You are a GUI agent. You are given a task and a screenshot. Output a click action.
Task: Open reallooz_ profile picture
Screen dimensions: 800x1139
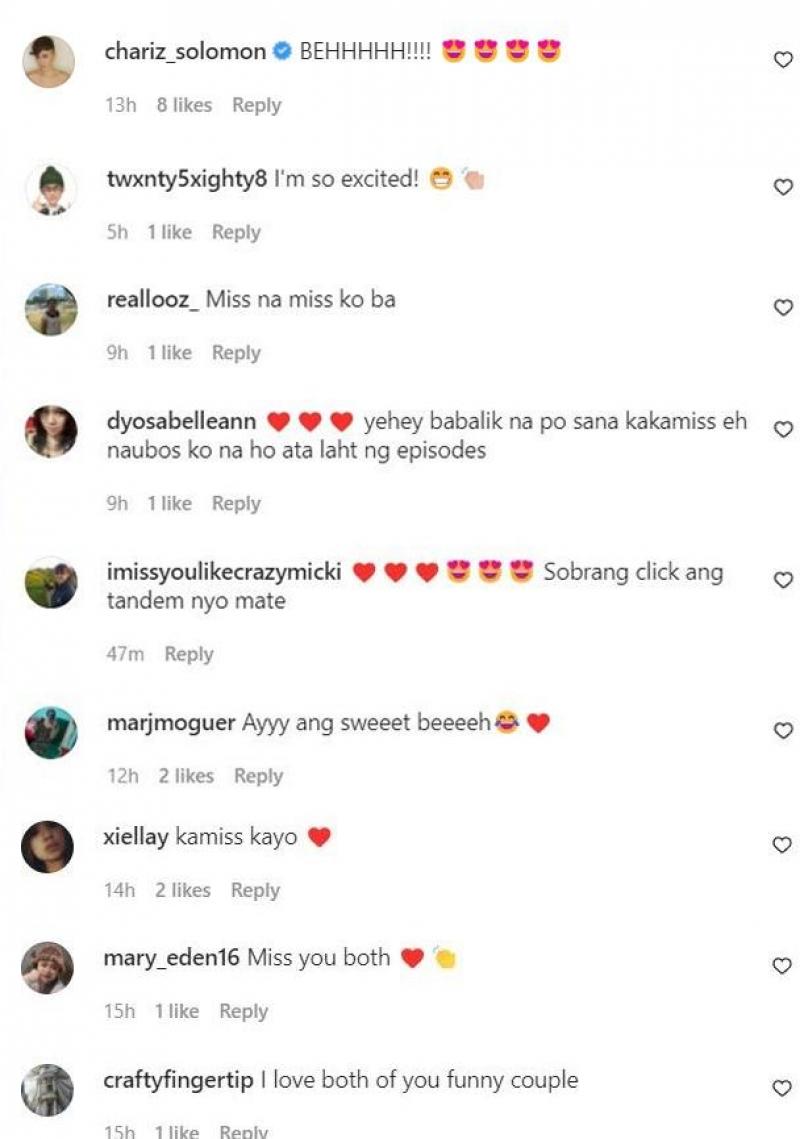point(51,309)
